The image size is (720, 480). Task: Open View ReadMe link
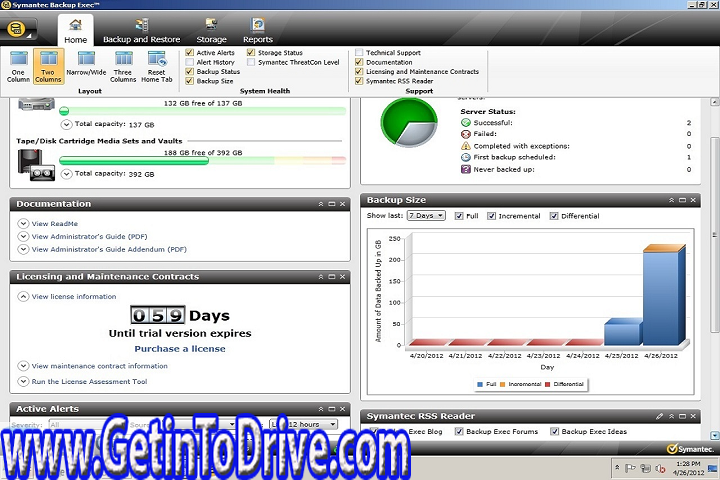(x=55, y=224)
